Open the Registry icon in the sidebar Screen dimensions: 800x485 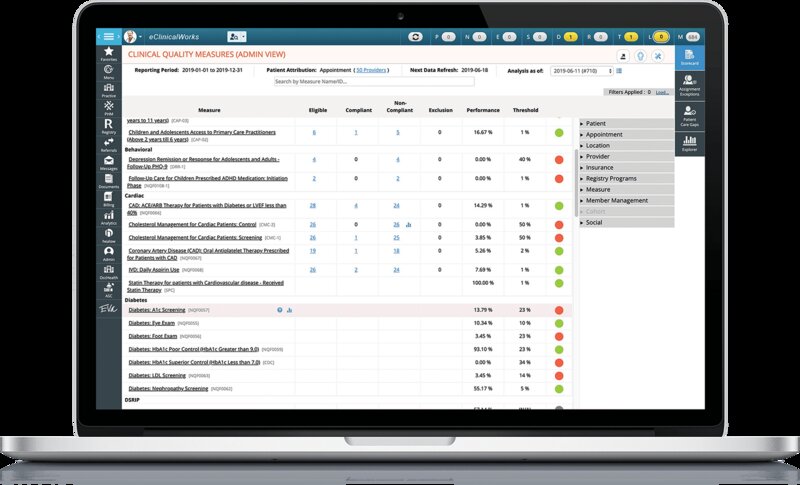[x=109, y=126]
